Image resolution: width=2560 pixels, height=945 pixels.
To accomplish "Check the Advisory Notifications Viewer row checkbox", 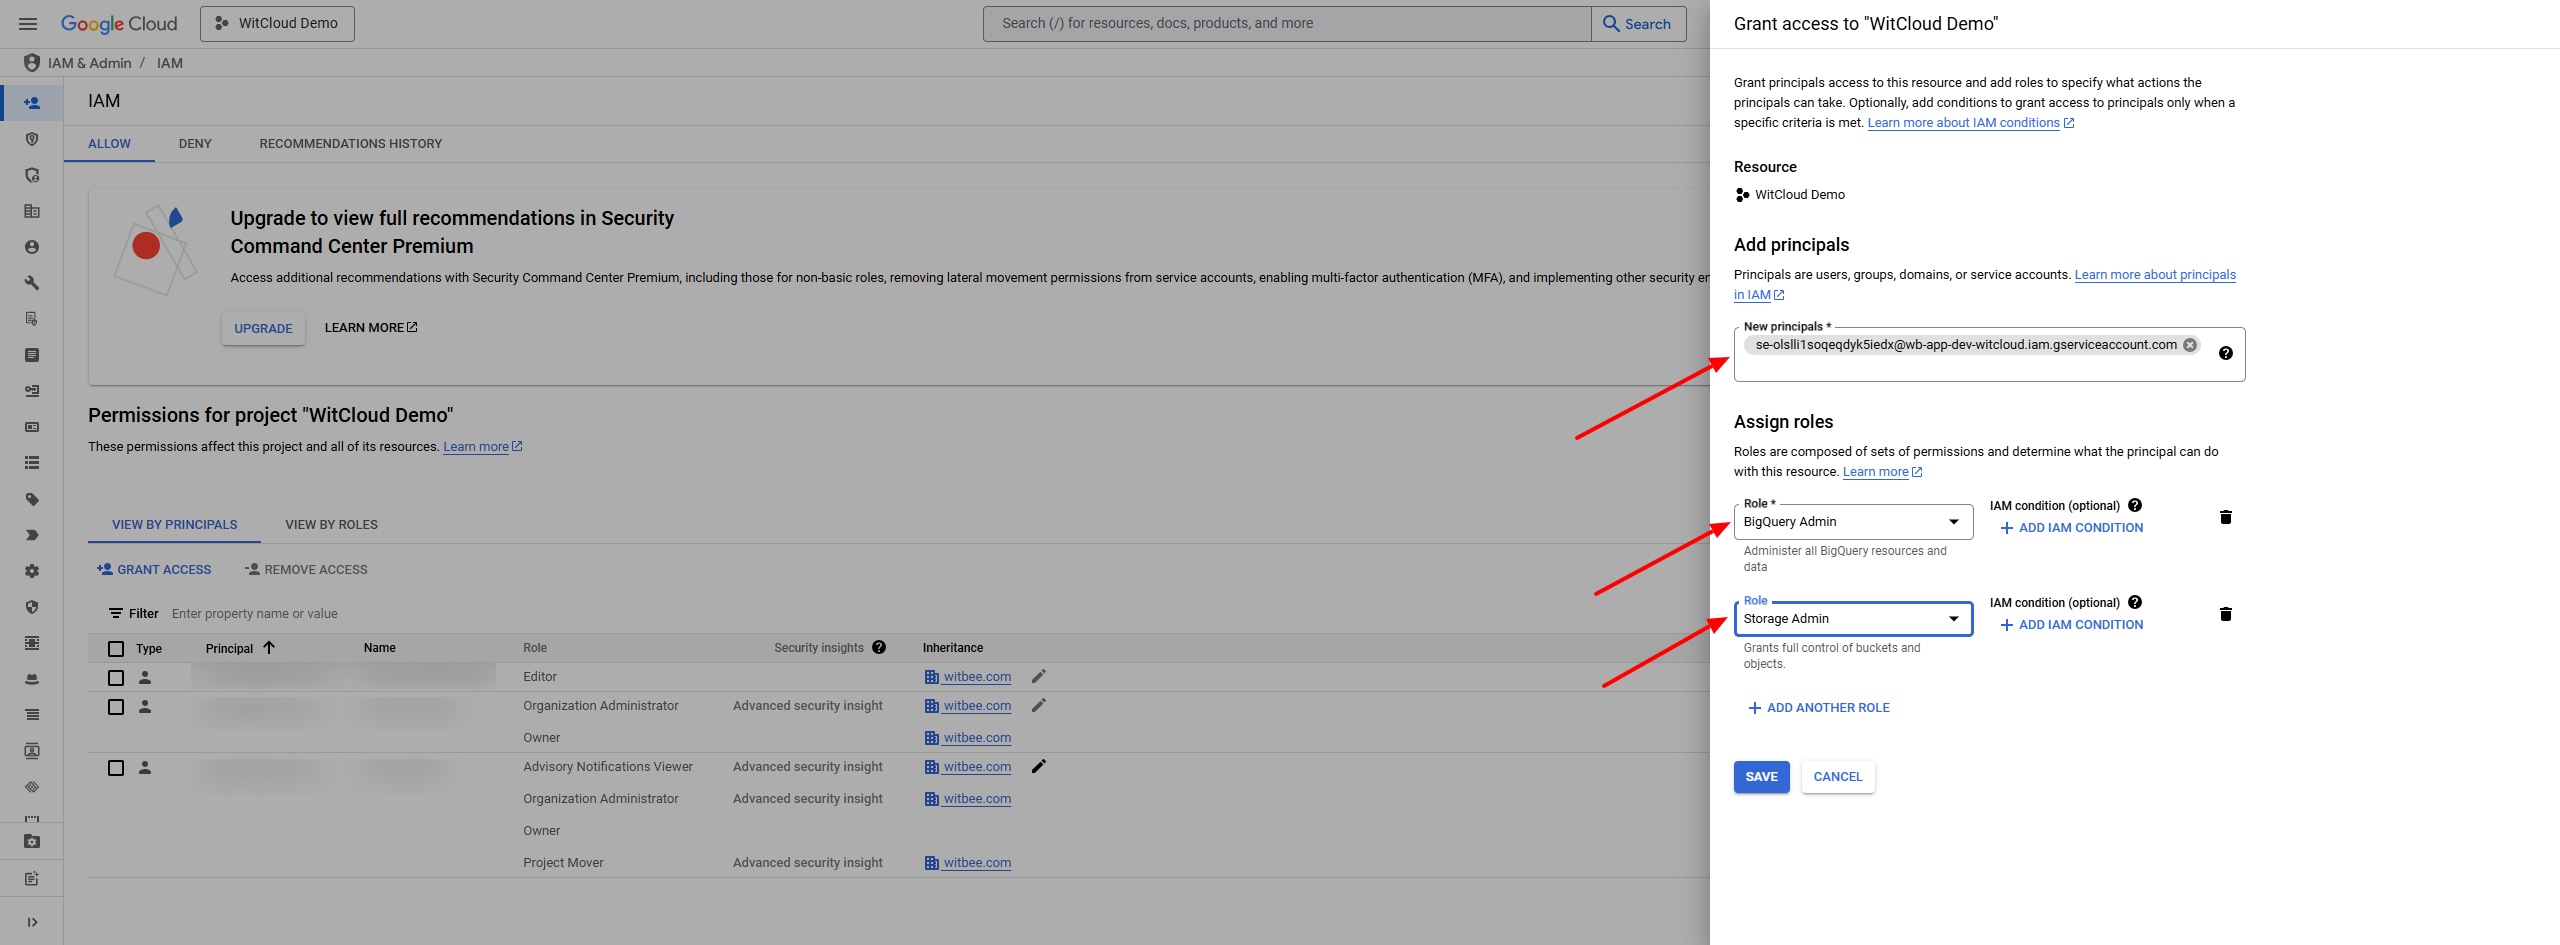I will click(116, 768).
